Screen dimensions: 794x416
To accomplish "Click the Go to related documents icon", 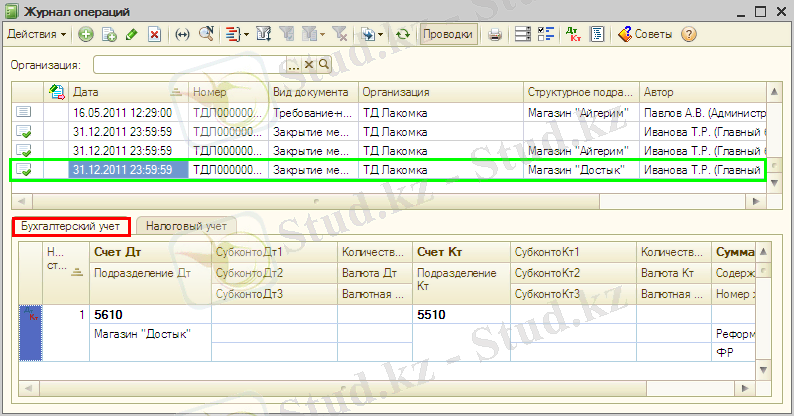I will [232, 34].
